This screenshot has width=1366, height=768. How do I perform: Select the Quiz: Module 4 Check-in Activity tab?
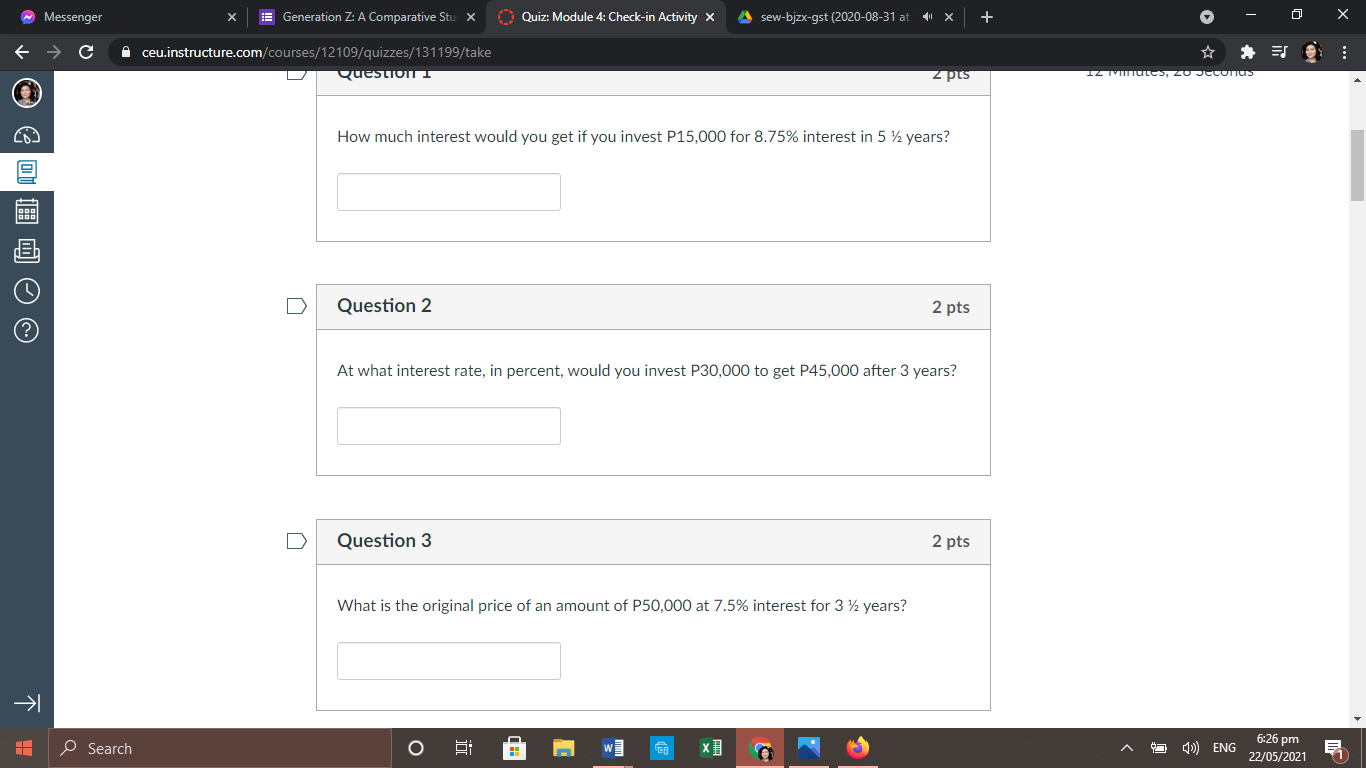[x=606, y=17]
